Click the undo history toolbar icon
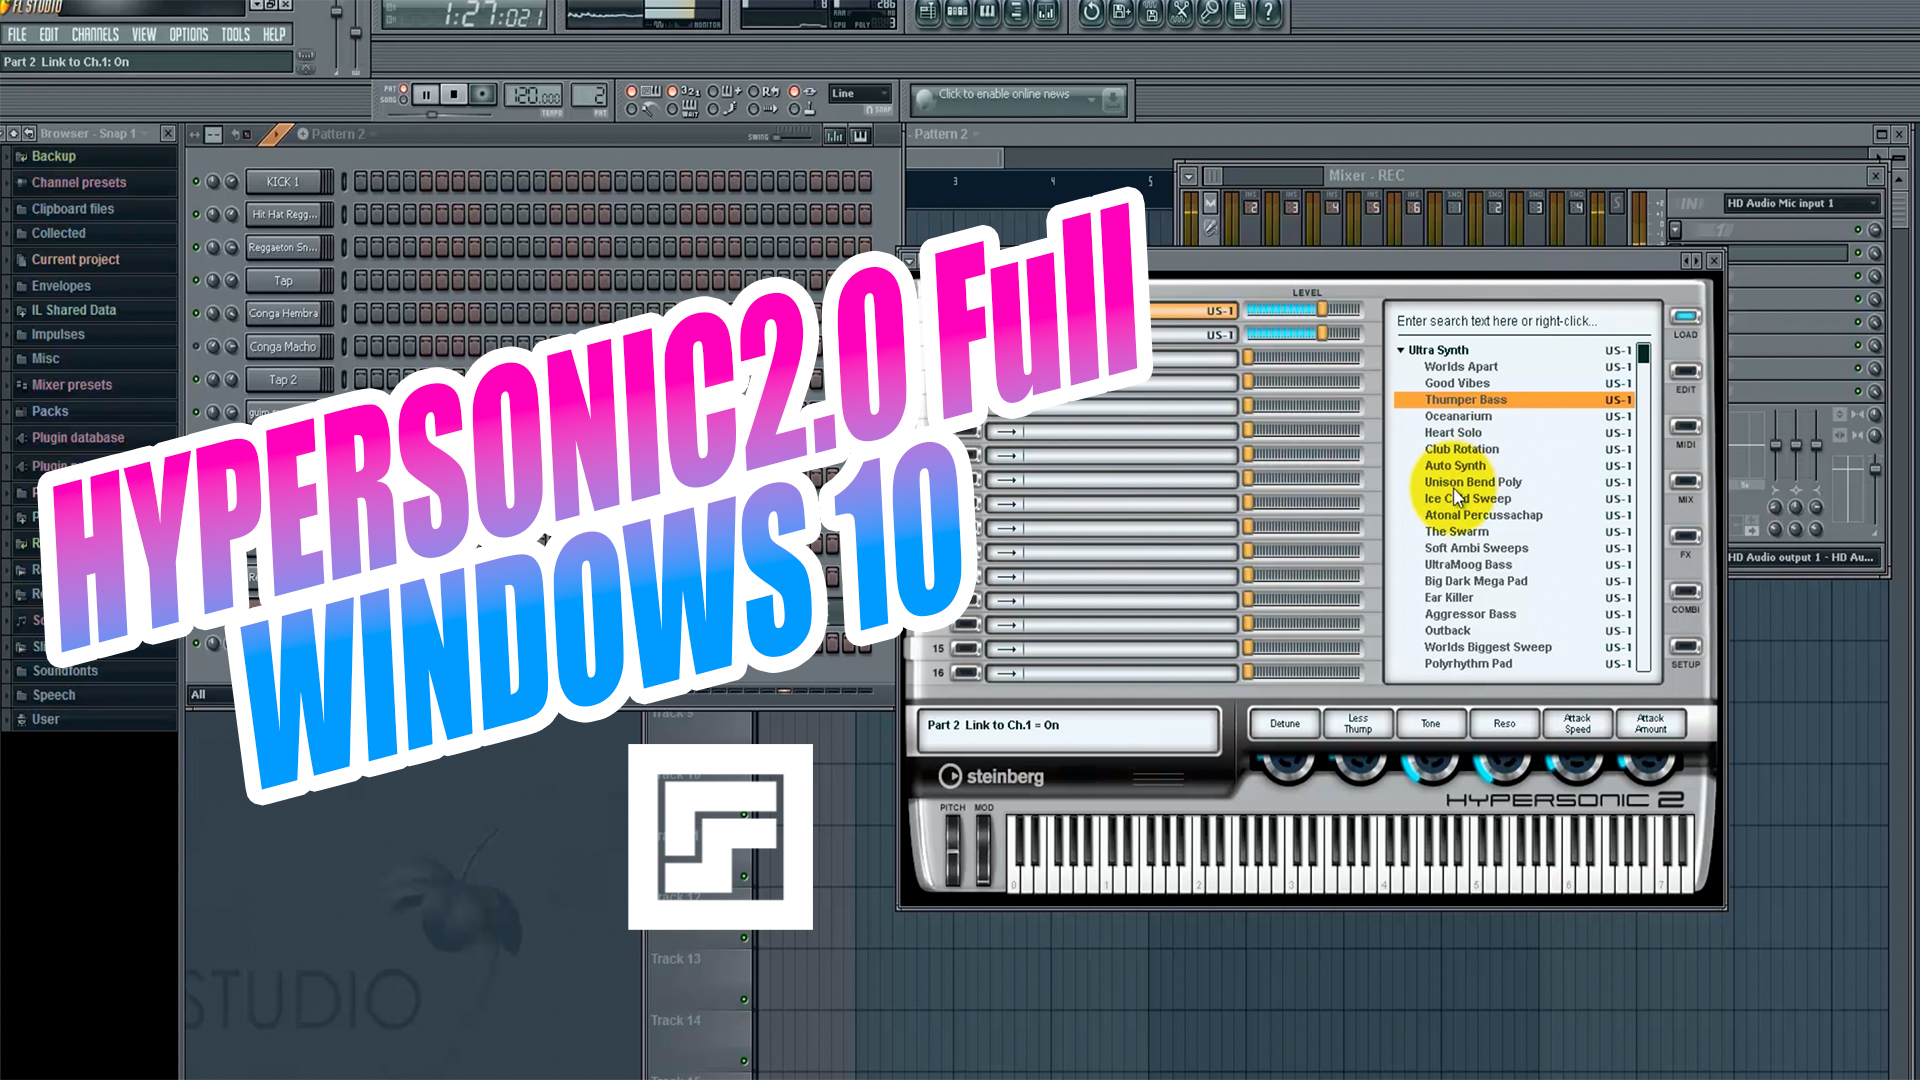 1092,13
